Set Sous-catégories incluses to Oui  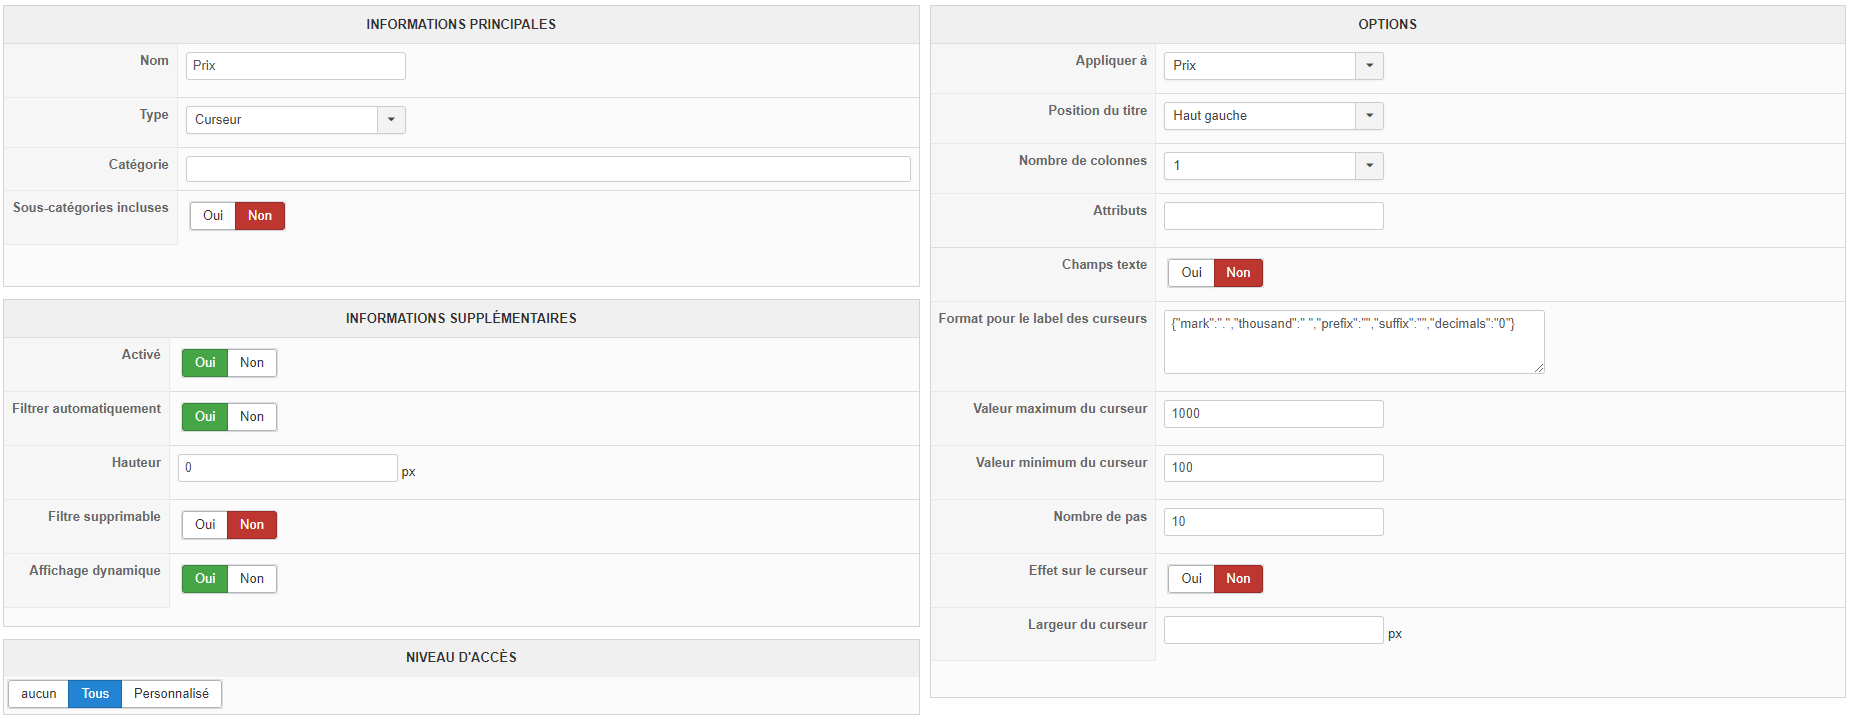pos(213,216)
